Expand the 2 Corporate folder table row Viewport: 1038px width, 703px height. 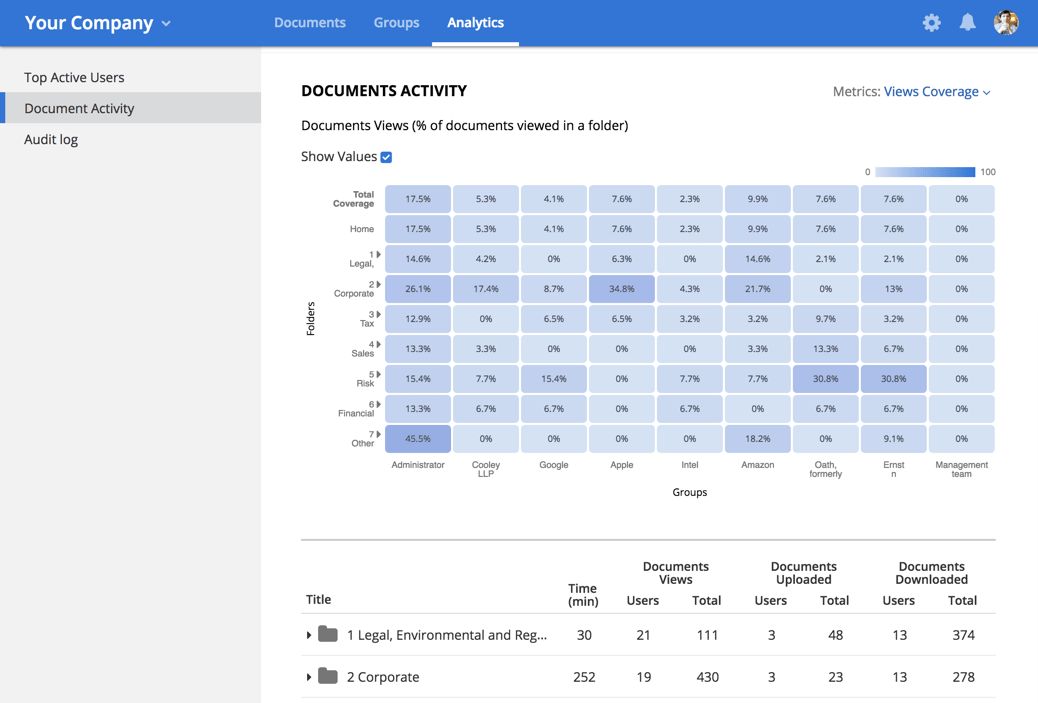coord(309,677)
